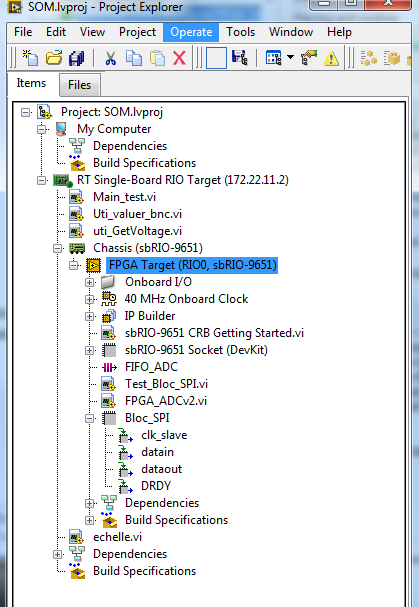The width and height of the screenshot is (419, 607).
Task: Click the Filter View toolbar icon
Action: 273,58
